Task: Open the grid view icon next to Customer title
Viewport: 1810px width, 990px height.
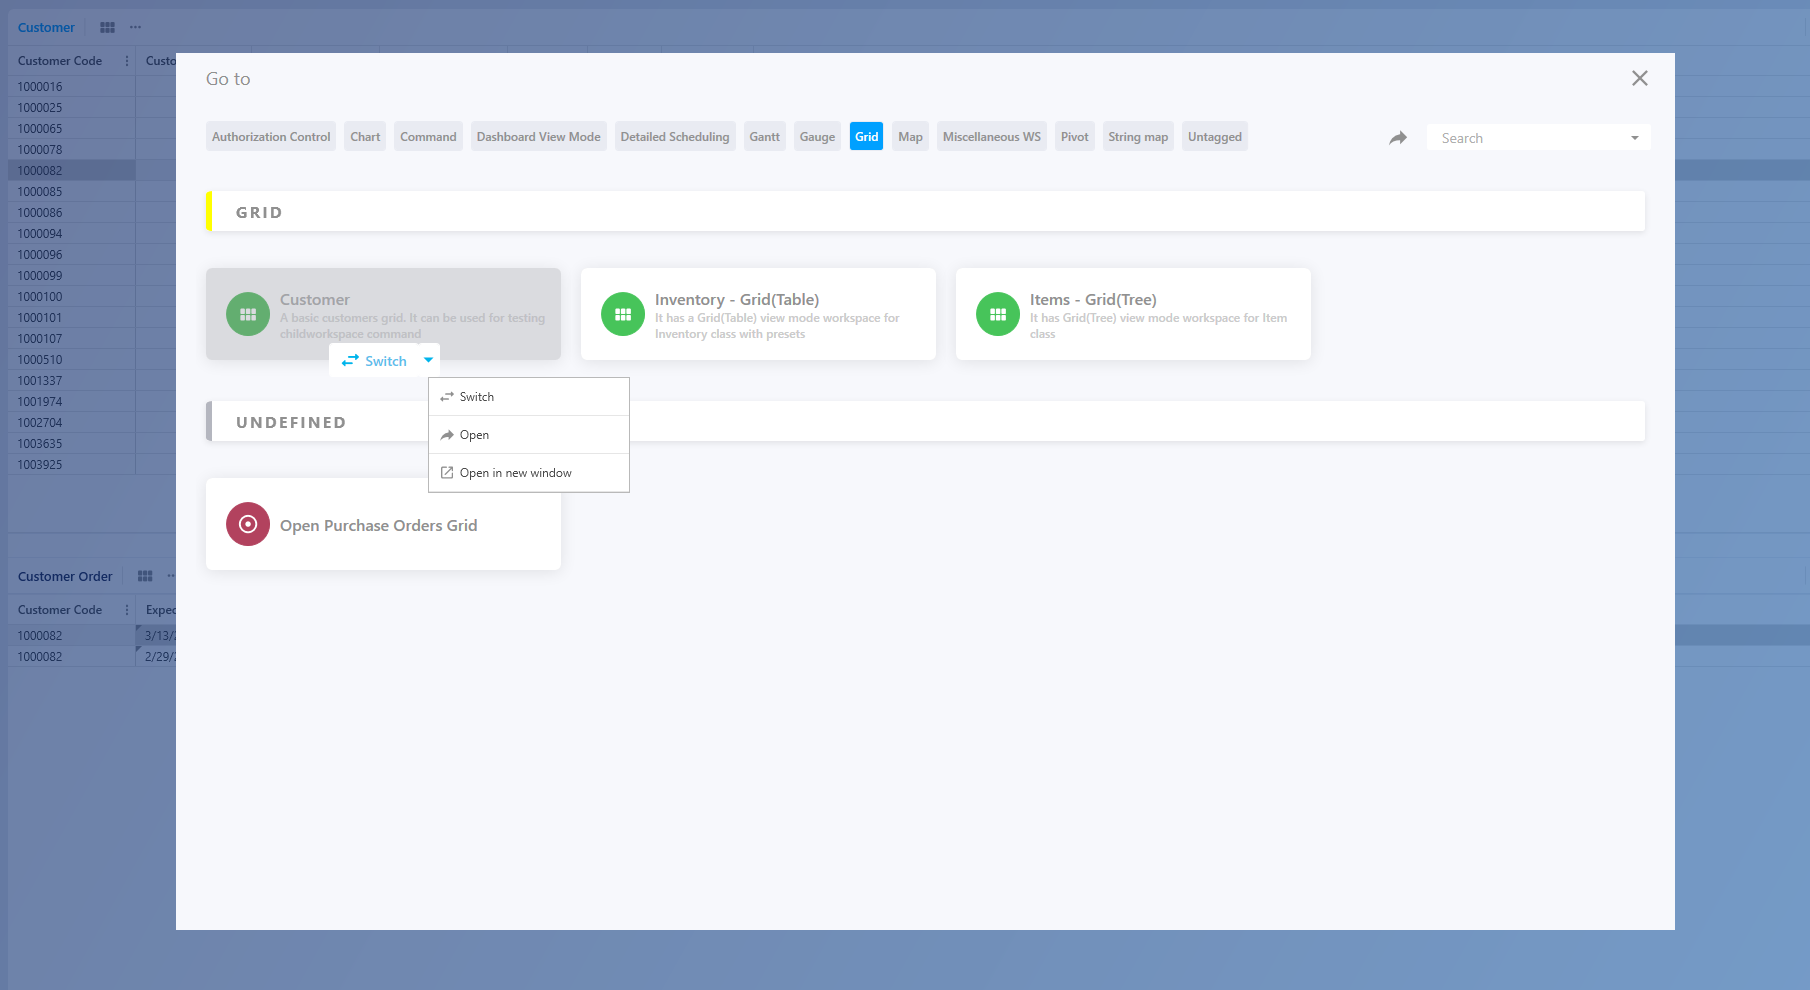Action: click(107, 27)
